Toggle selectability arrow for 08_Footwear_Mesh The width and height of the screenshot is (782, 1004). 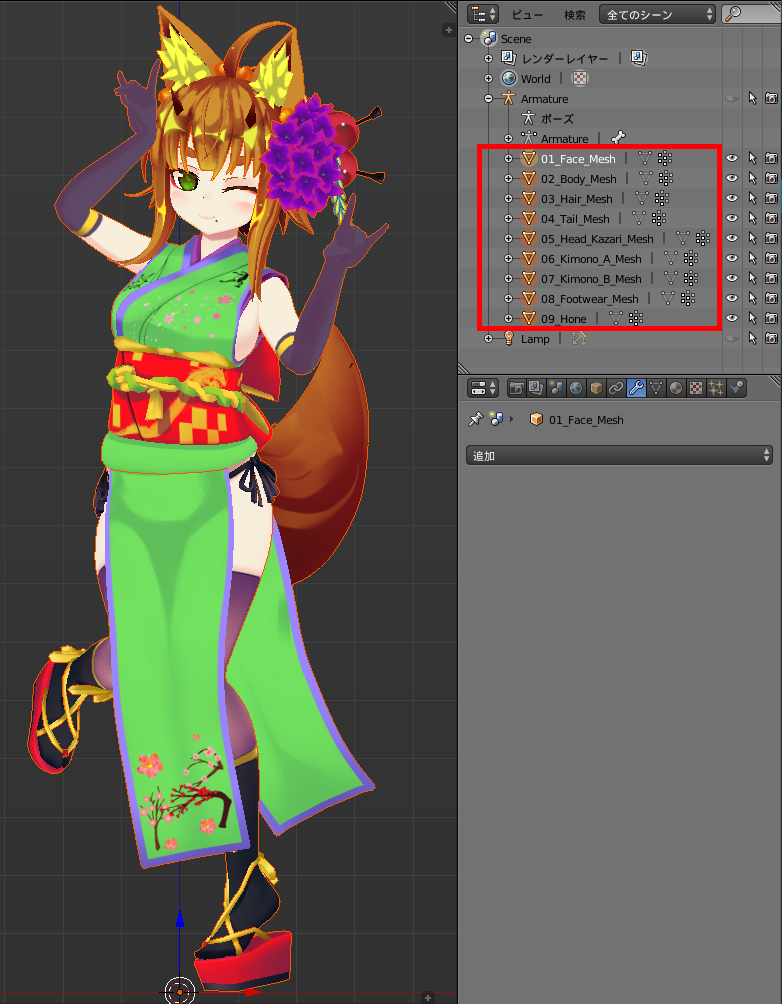pyautogui.click(x=752, y=299)
